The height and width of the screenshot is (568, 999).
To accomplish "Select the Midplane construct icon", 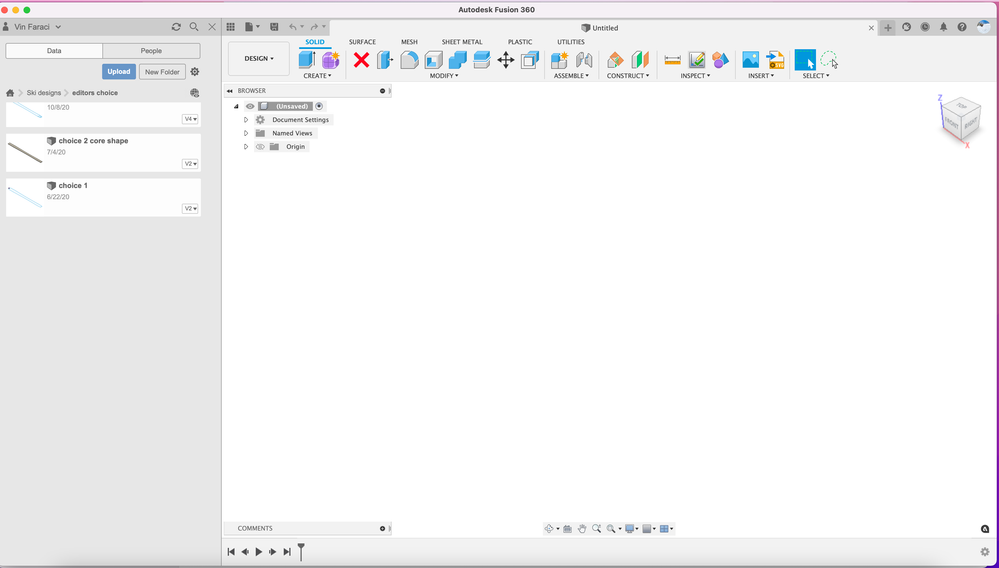I will (640, 60).
